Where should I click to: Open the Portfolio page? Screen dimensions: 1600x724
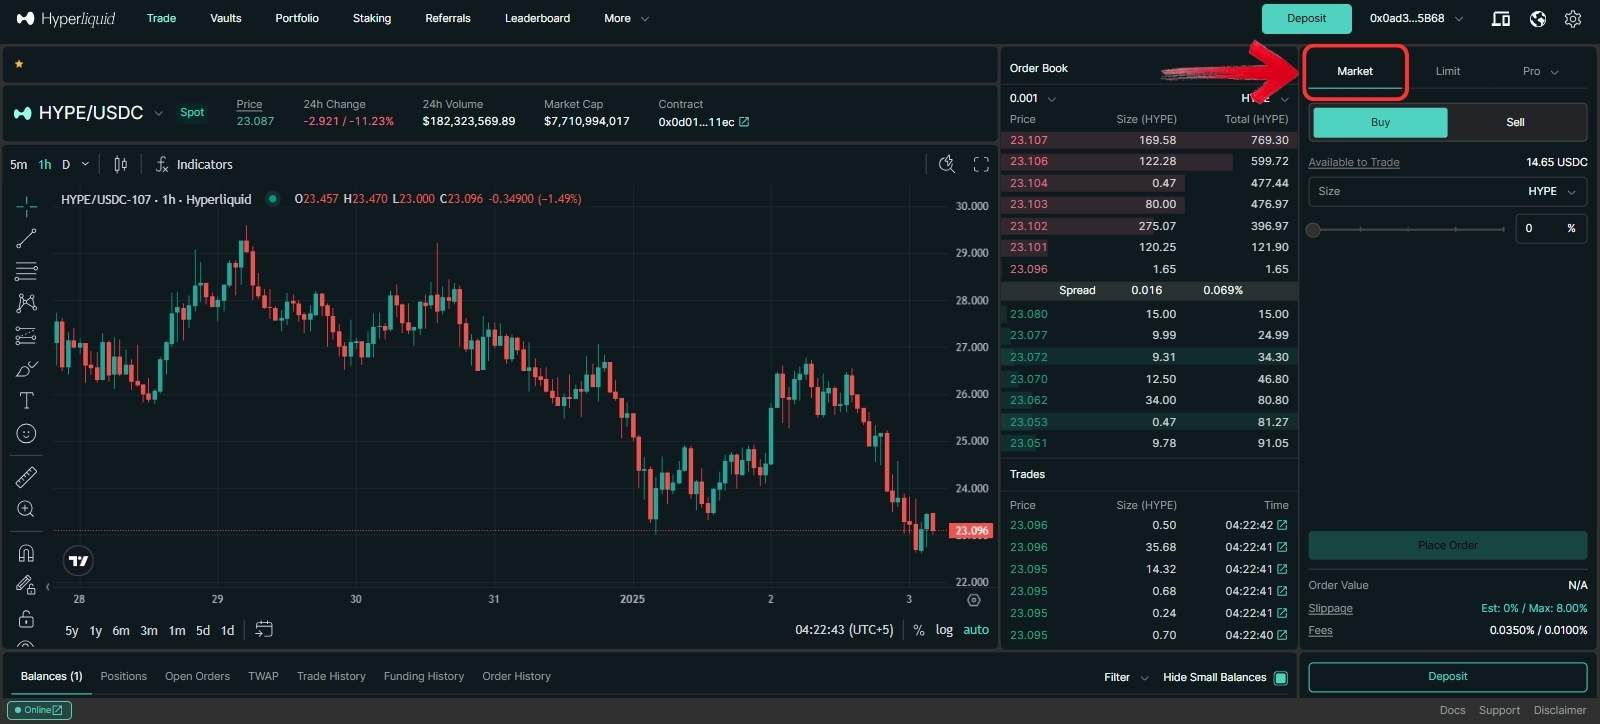[x=297, y=18]
